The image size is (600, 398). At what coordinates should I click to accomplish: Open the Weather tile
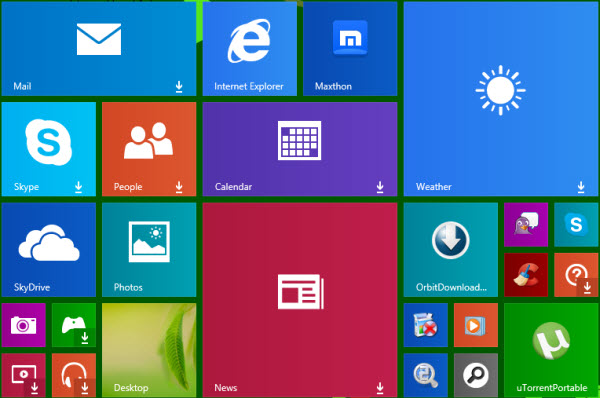501,99
